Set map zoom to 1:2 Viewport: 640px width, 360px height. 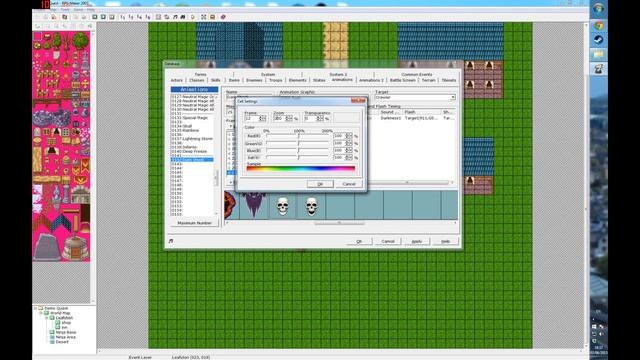click(x=131, y=17)
